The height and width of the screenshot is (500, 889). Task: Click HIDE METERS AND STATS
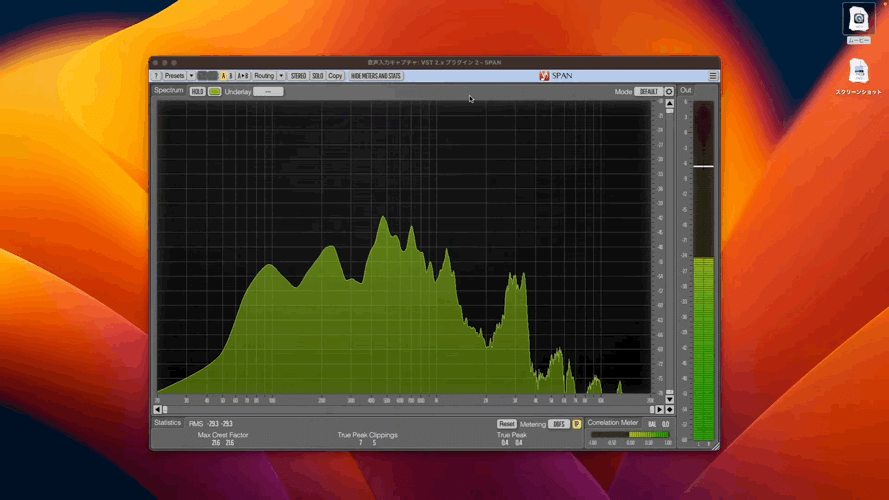pos(376,76)
